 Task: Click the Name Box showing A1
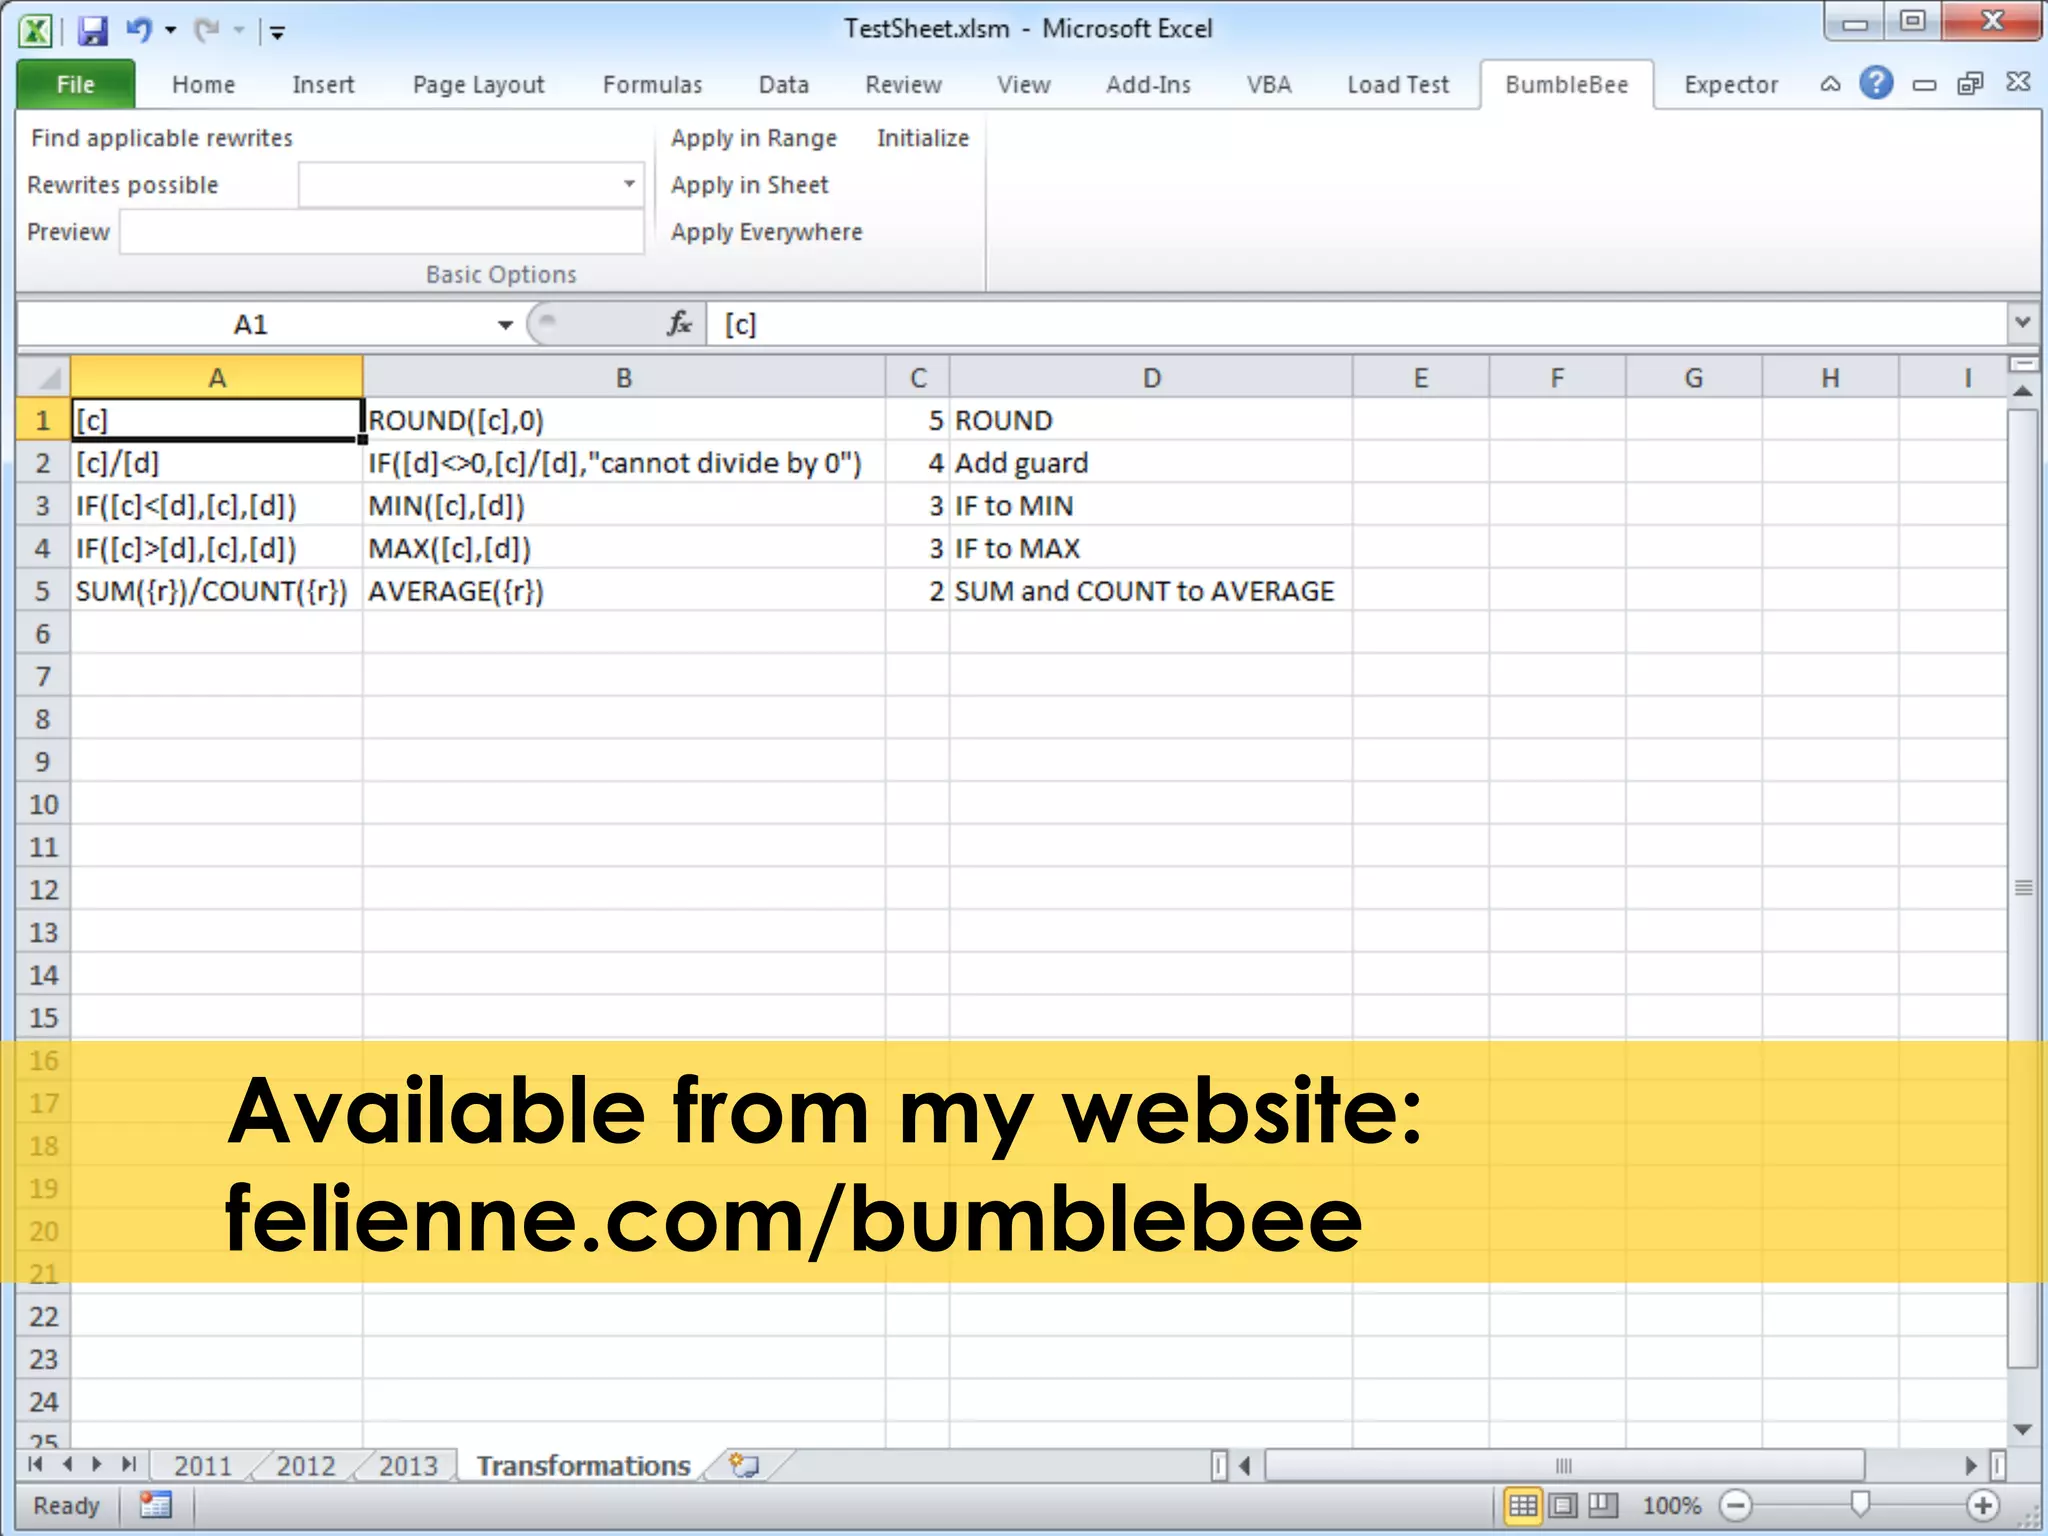point(252,324)
